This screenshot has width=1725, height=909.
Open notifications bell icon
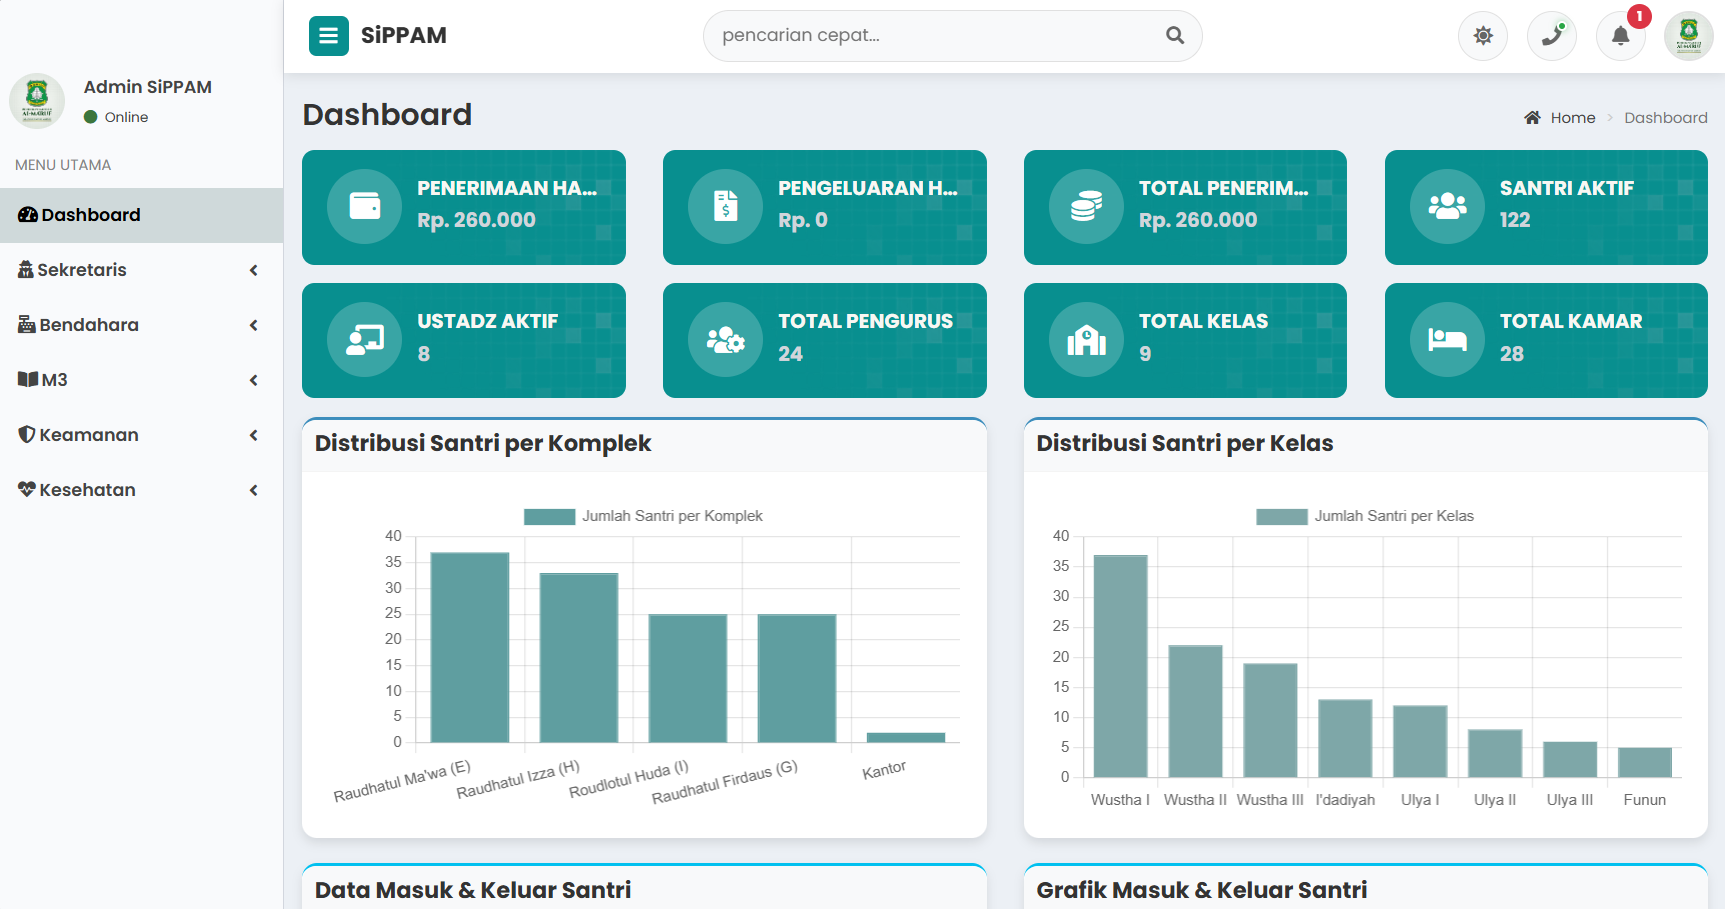click(1620, 36)
